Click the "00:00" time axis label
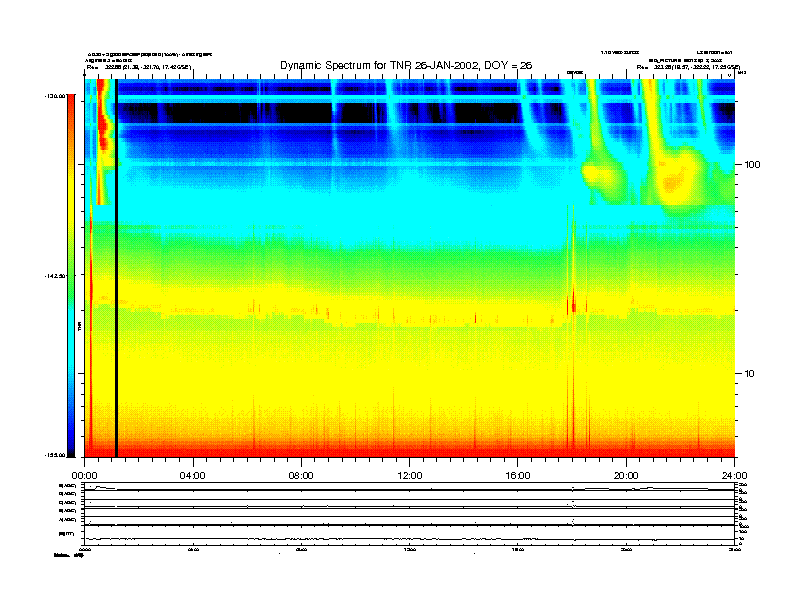 pos(84,476)
